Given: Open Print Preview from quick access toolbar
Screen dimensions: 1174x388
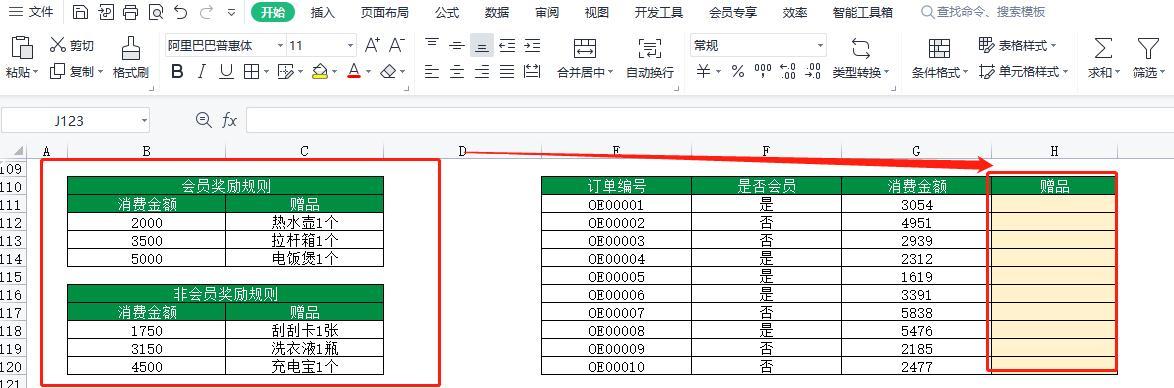Looking at the screenshot, I should pyautogui.click(x=156, y=12).
